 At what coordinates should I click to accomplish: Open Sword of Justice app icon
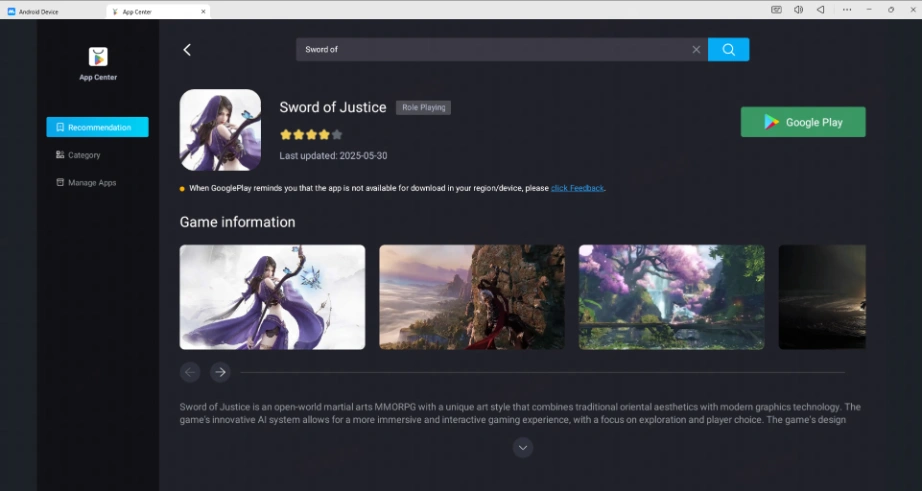pyautogui.click(x=220, y=130)
